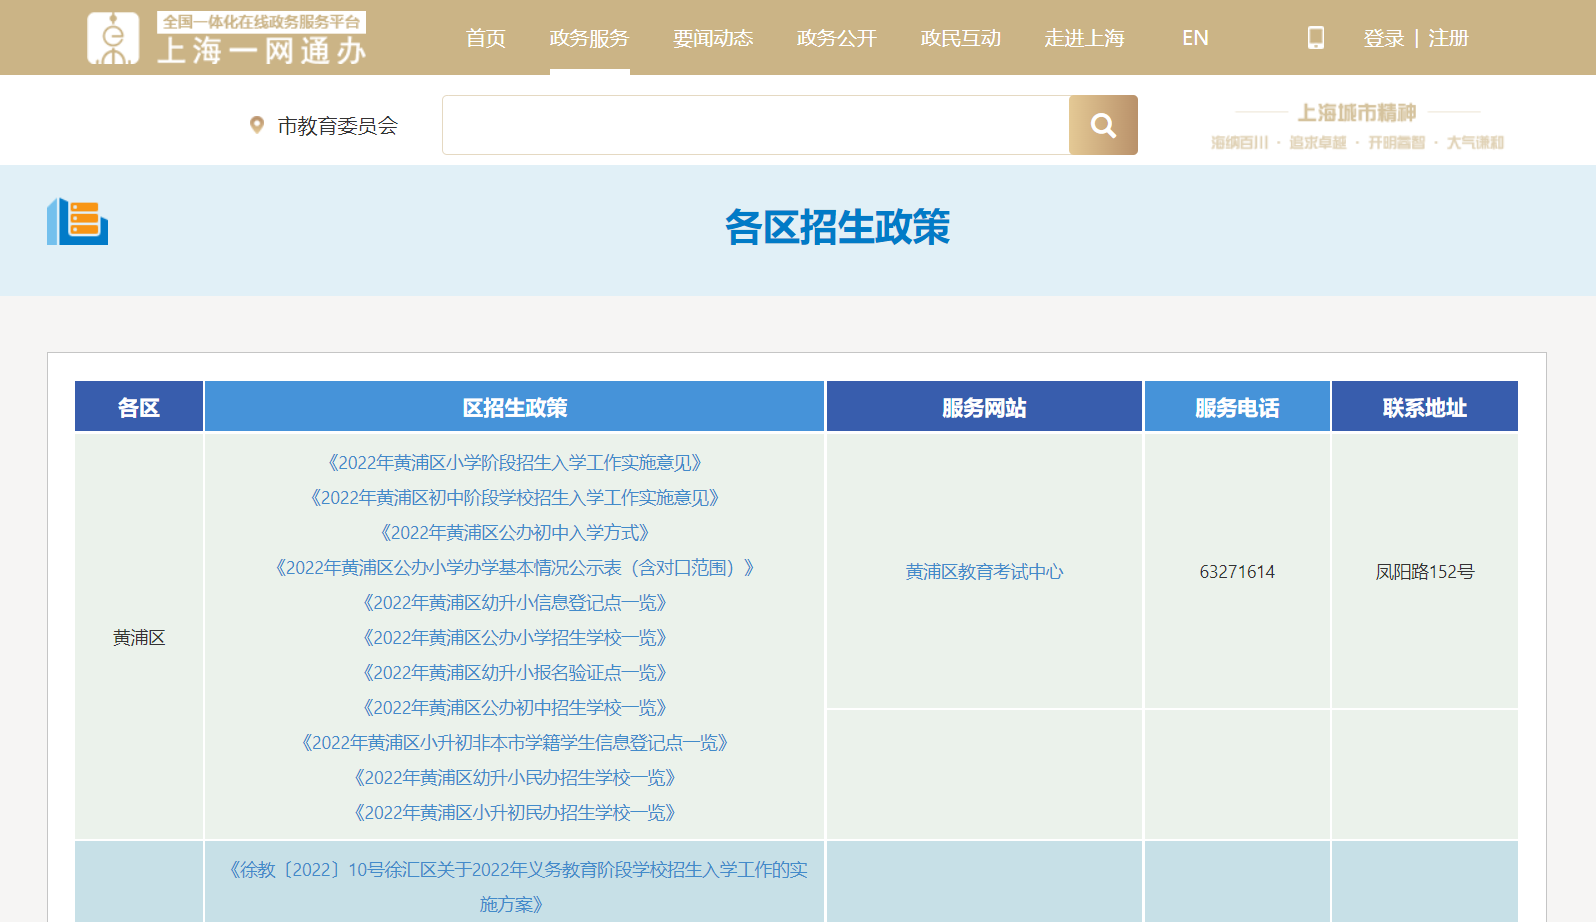The width and height of the screenshot is (1596, 922).
Task: Click the search magnifier button
Action: (x=1103, y=125)
